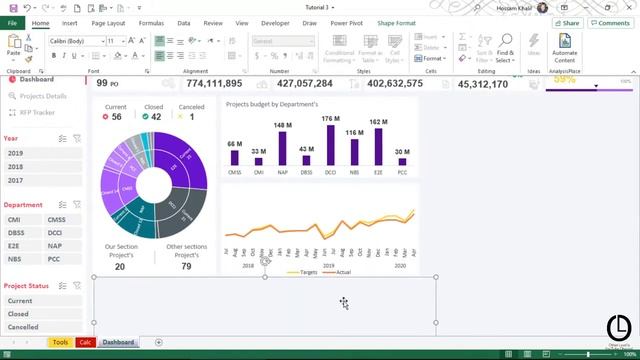Click the Copy icon in Clipboard group
640x360 pixels.
click(29, 49)
